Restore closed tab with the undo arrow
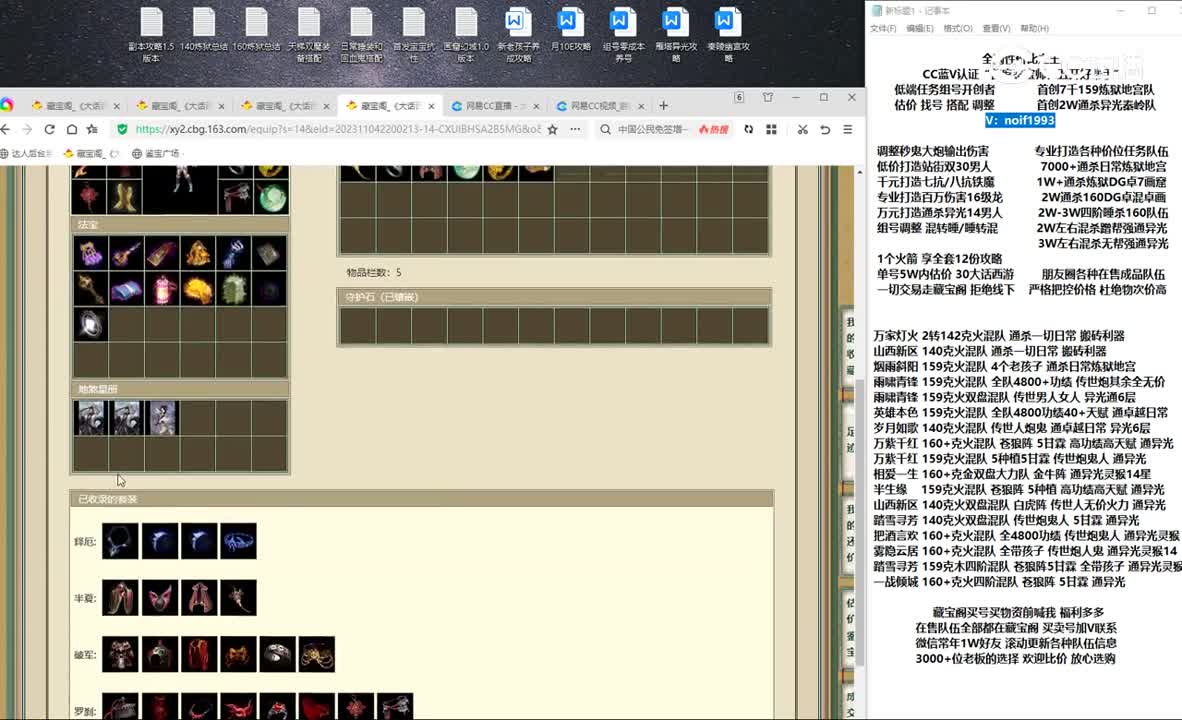The image size is (1182, 720). coord(825,130)
